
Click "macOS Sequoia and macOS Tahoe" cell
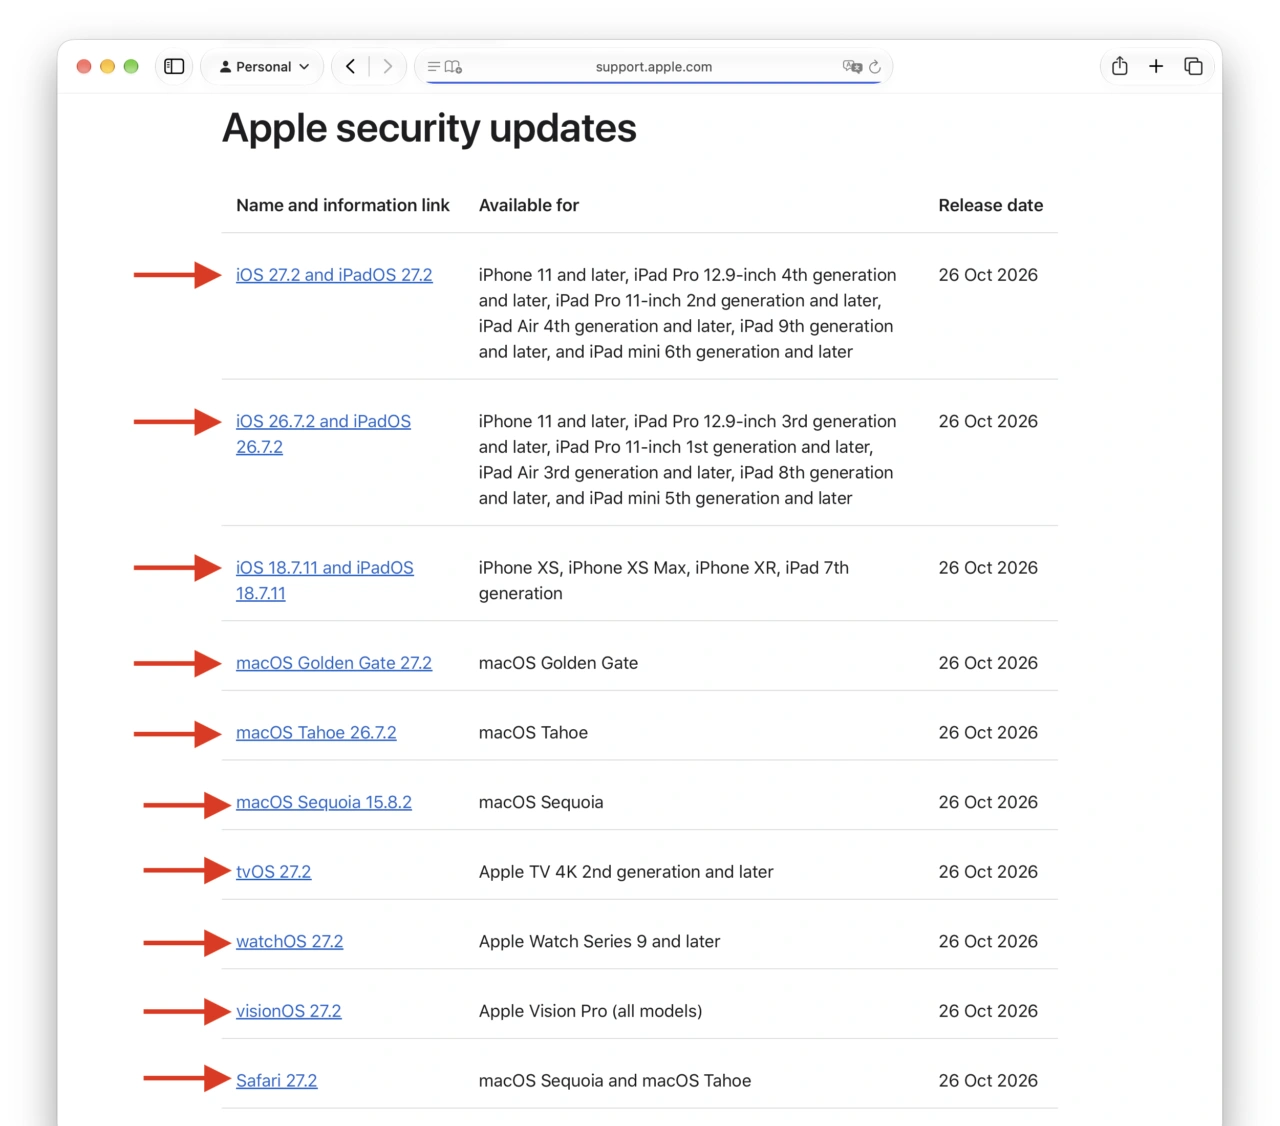615,1081
